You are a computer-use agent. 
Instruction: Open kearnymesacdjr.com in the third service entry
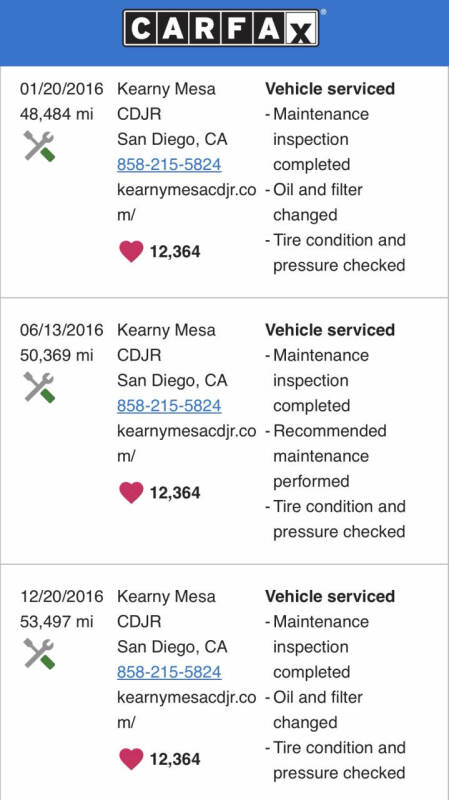(x=186, y=710)
